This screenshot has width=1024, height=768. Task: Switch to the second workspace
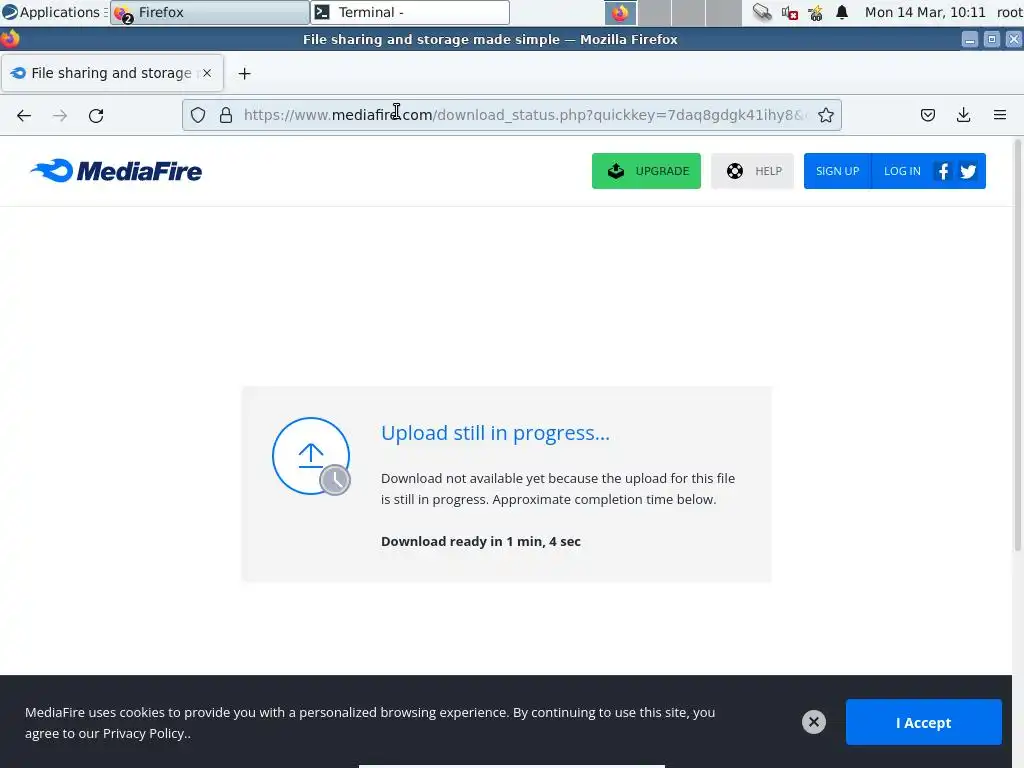click(654, 12)
